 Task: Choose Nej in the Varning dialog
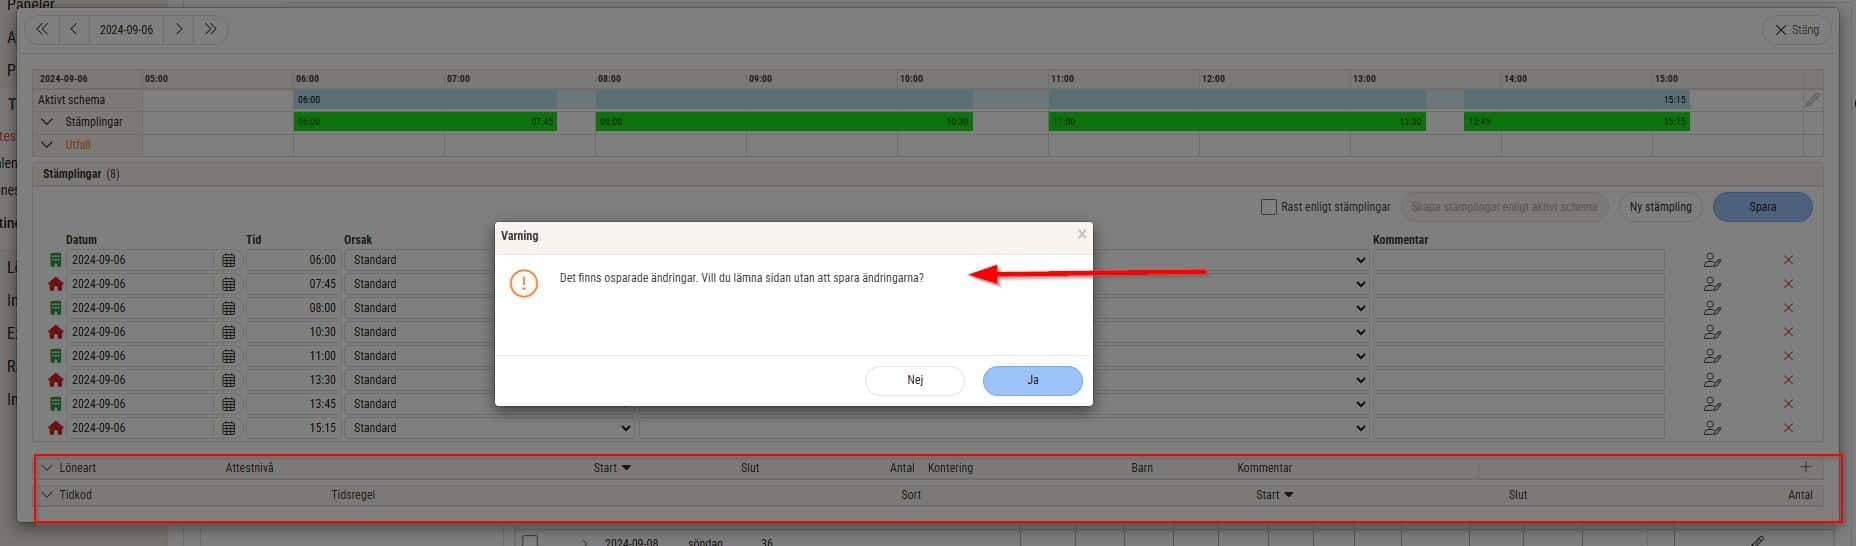click(x=915, y=380)
